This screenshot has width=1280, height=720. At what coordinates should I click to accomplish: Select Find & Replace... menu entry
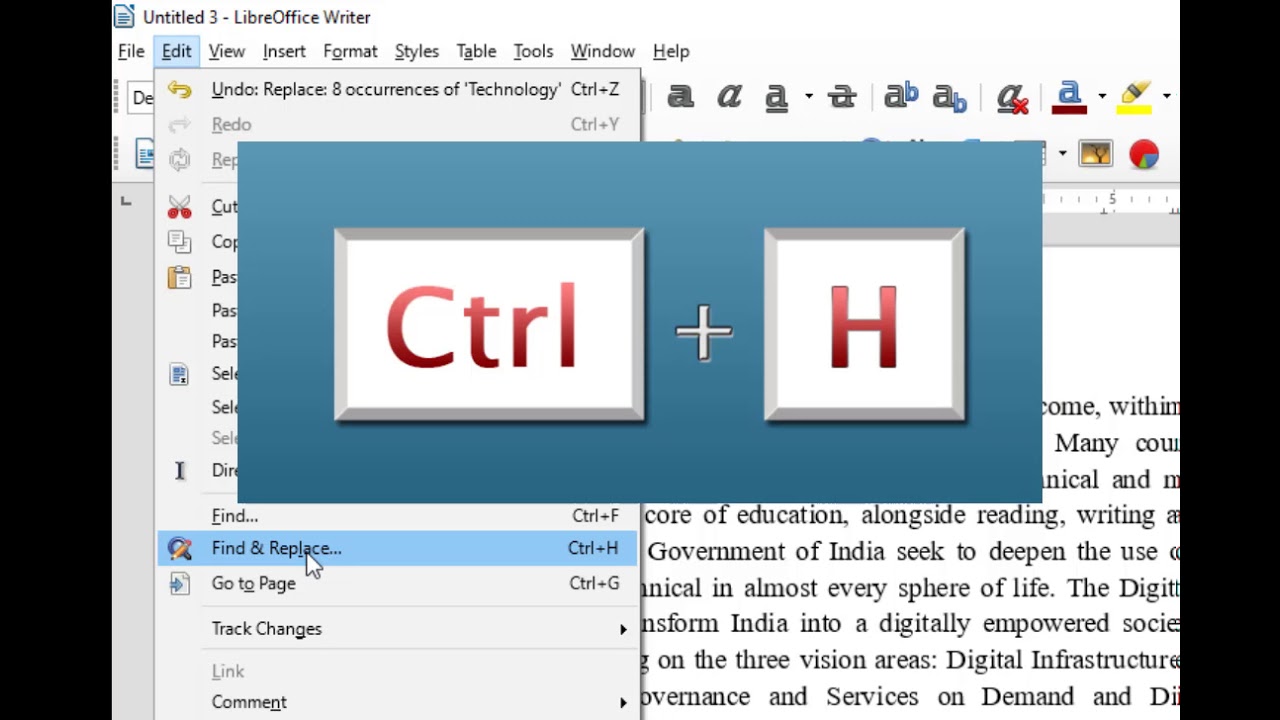point(396,548)
